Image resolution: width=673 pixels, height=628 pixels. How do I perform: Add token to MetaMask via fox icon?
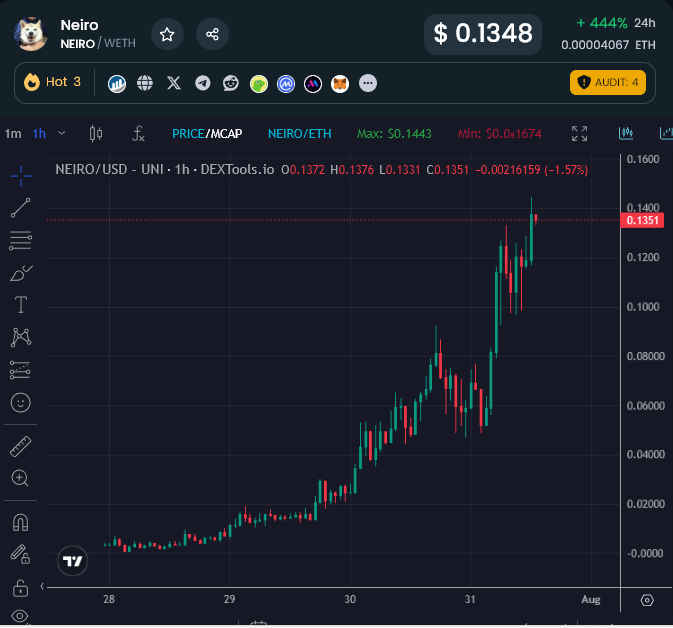(340, 84)
